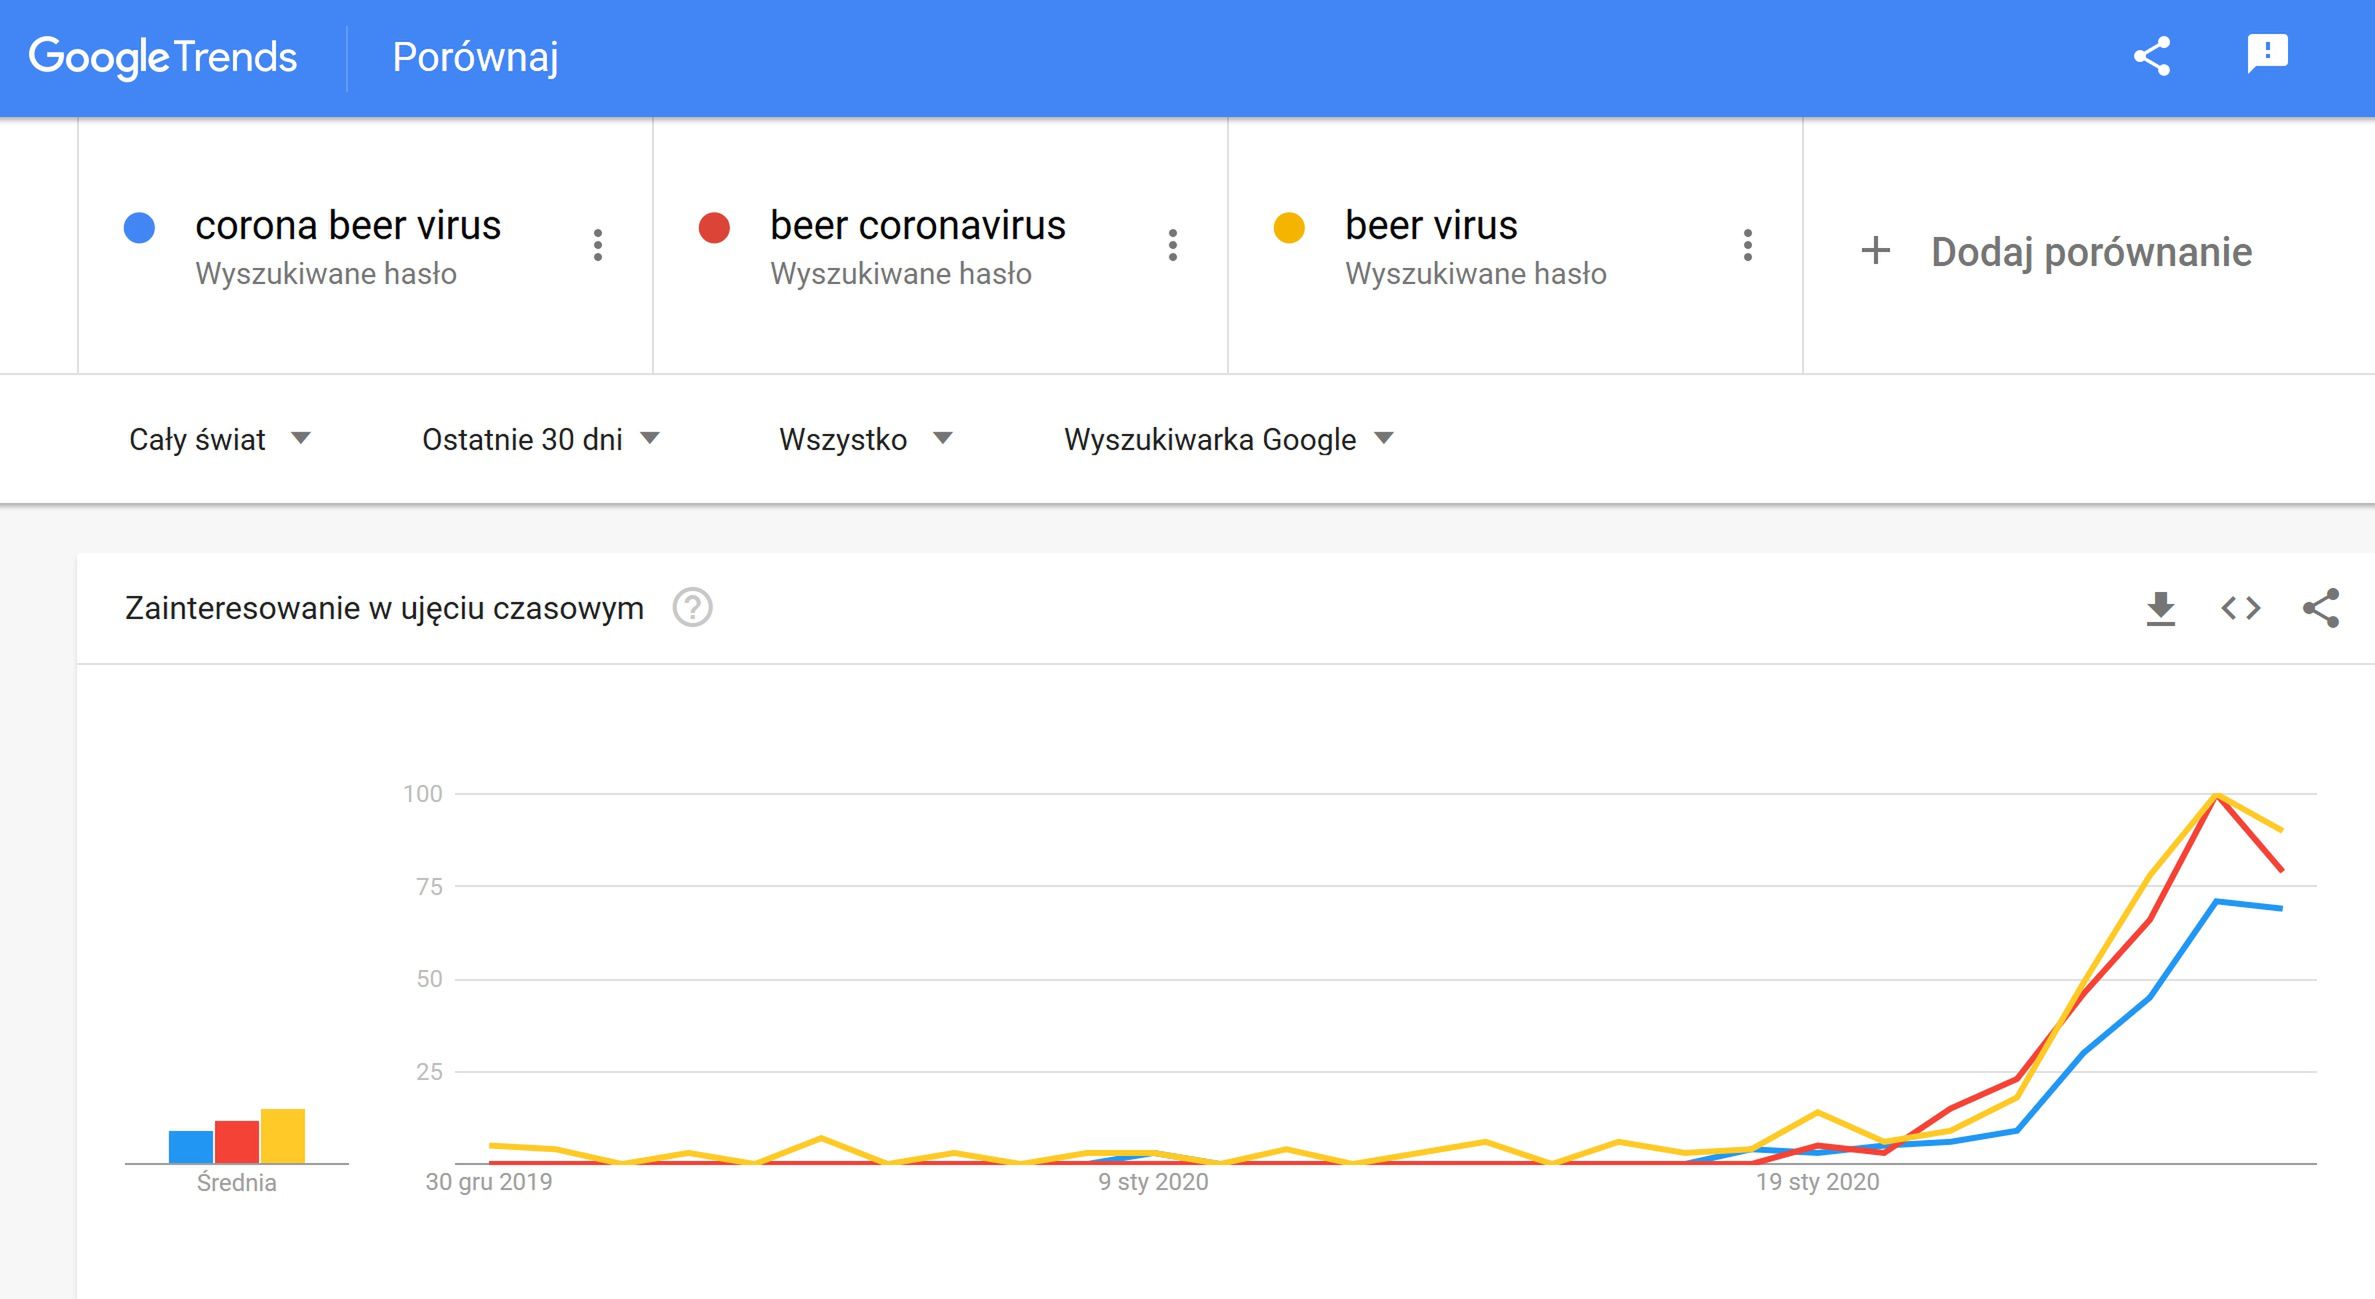Expand the Wszystko category dropdown

(x=866, y=439)
